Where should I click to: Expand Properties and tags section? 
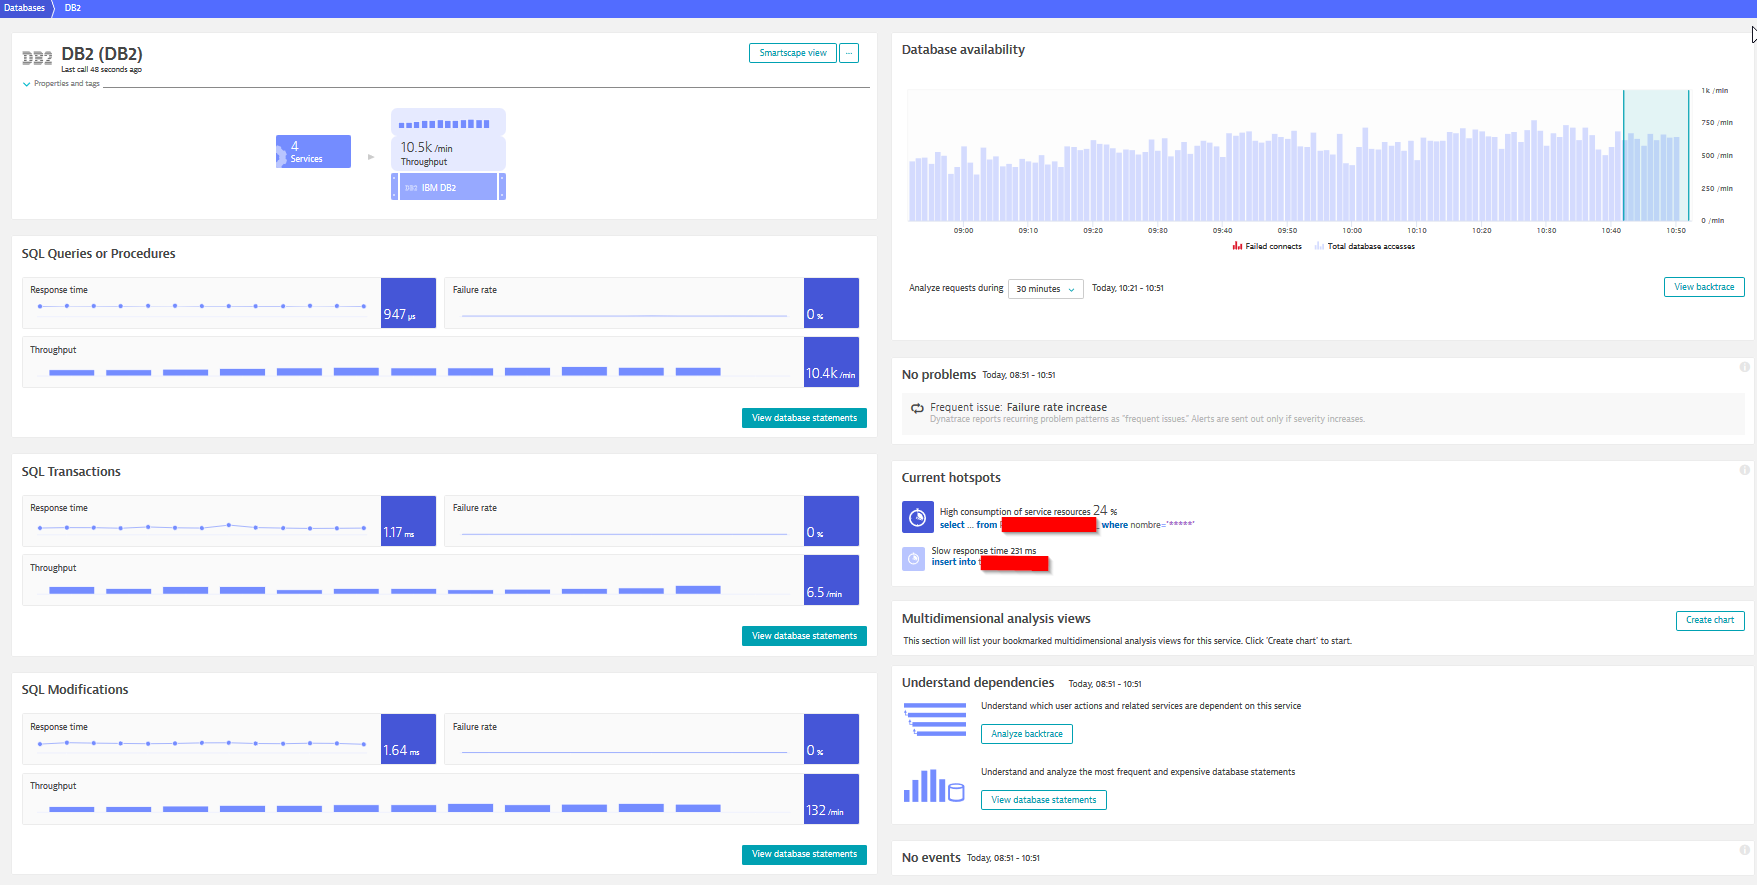click(x=61, y=84)
